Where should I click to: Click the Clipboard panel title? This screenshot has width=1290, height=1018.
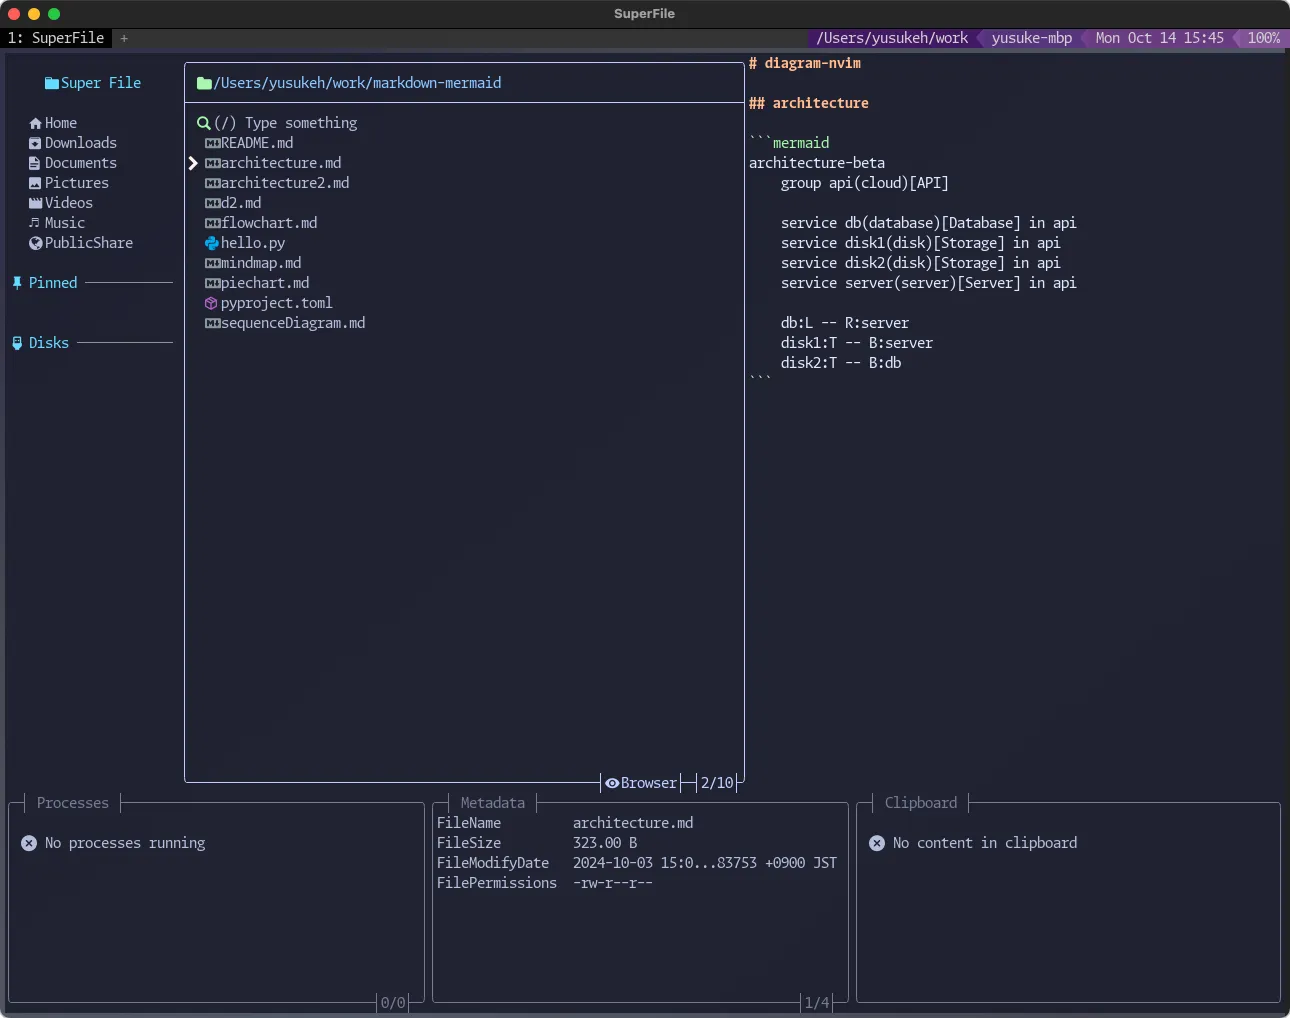point(921,803)
